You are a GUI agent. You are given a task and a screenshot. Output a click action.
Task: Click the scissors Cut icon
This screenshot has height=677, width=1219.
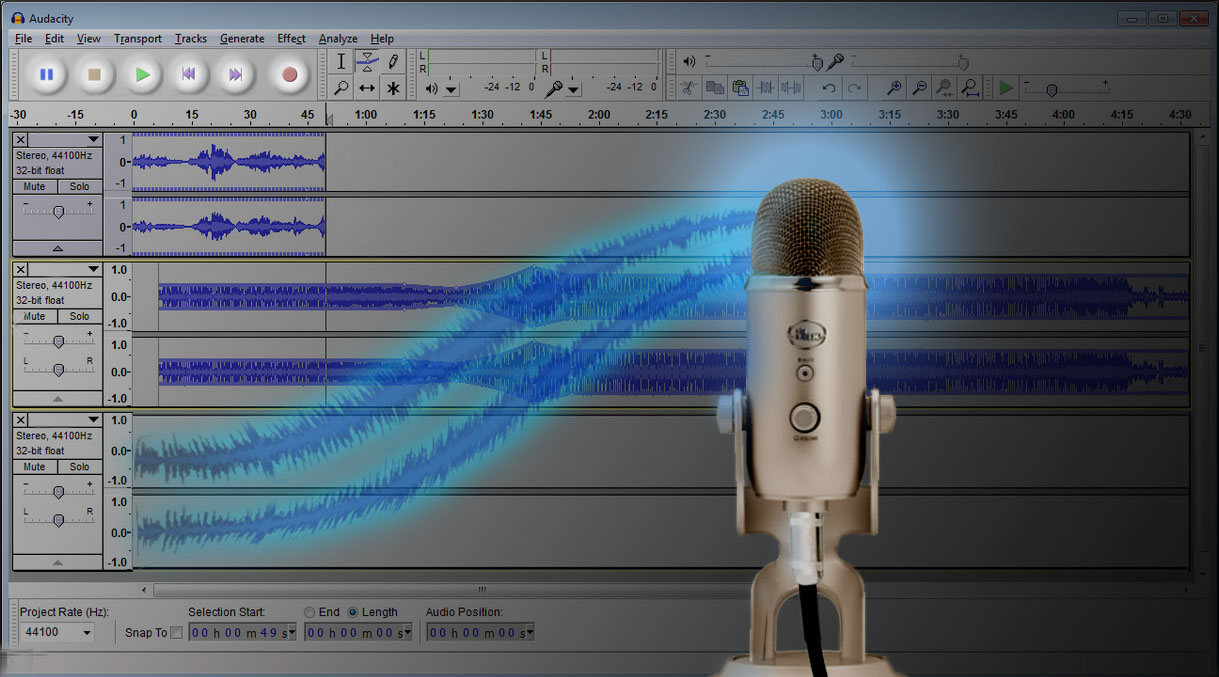click(688, 88)
